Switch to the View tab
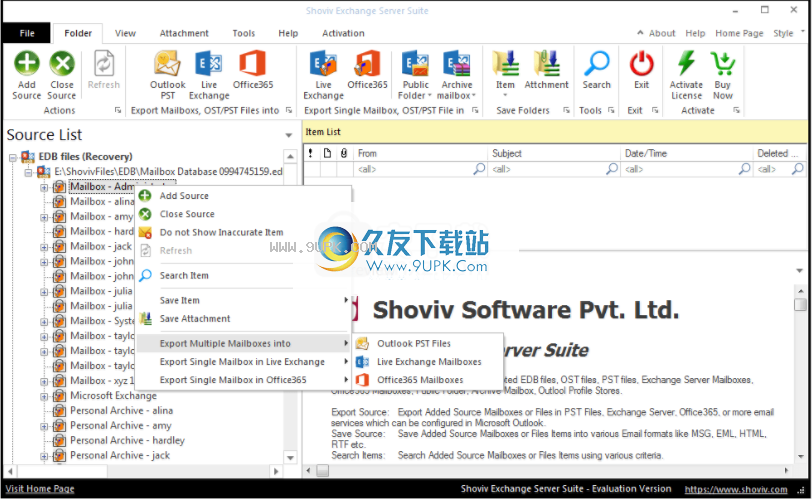The image size is (812, 499). (x=125, y=33)
